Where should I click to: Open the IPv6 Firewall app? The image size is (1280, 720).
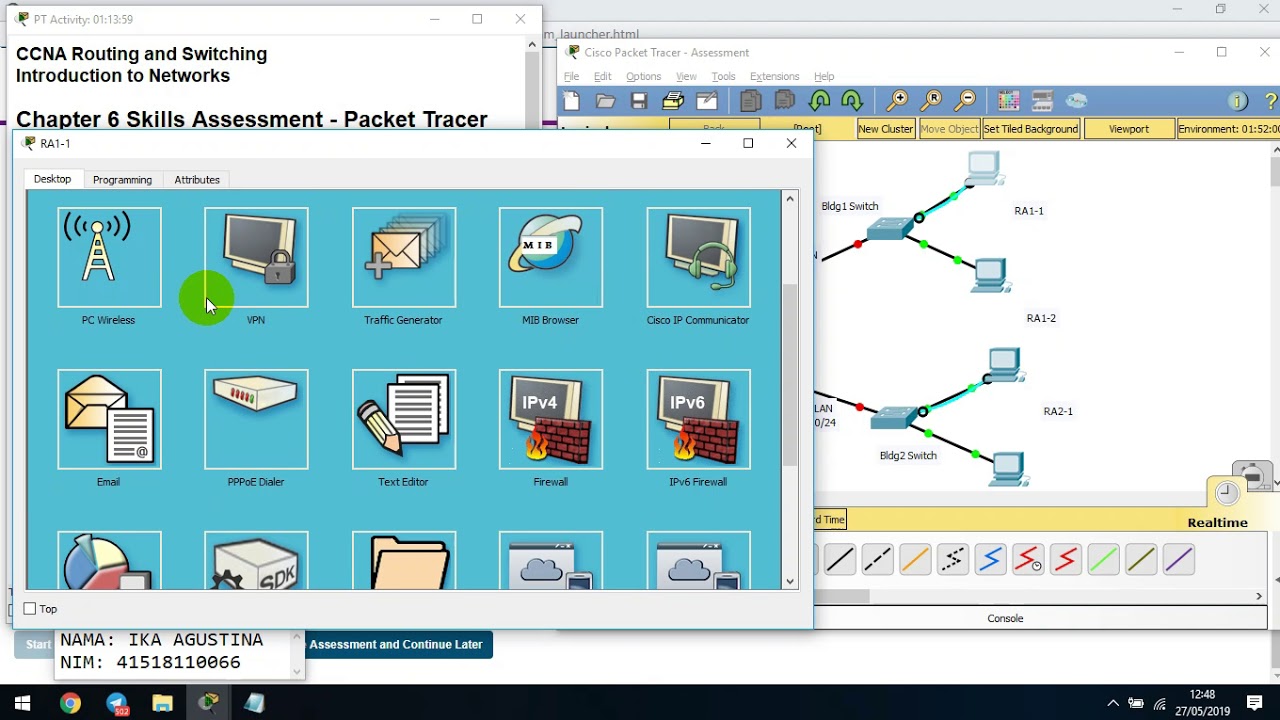(698, 419)
